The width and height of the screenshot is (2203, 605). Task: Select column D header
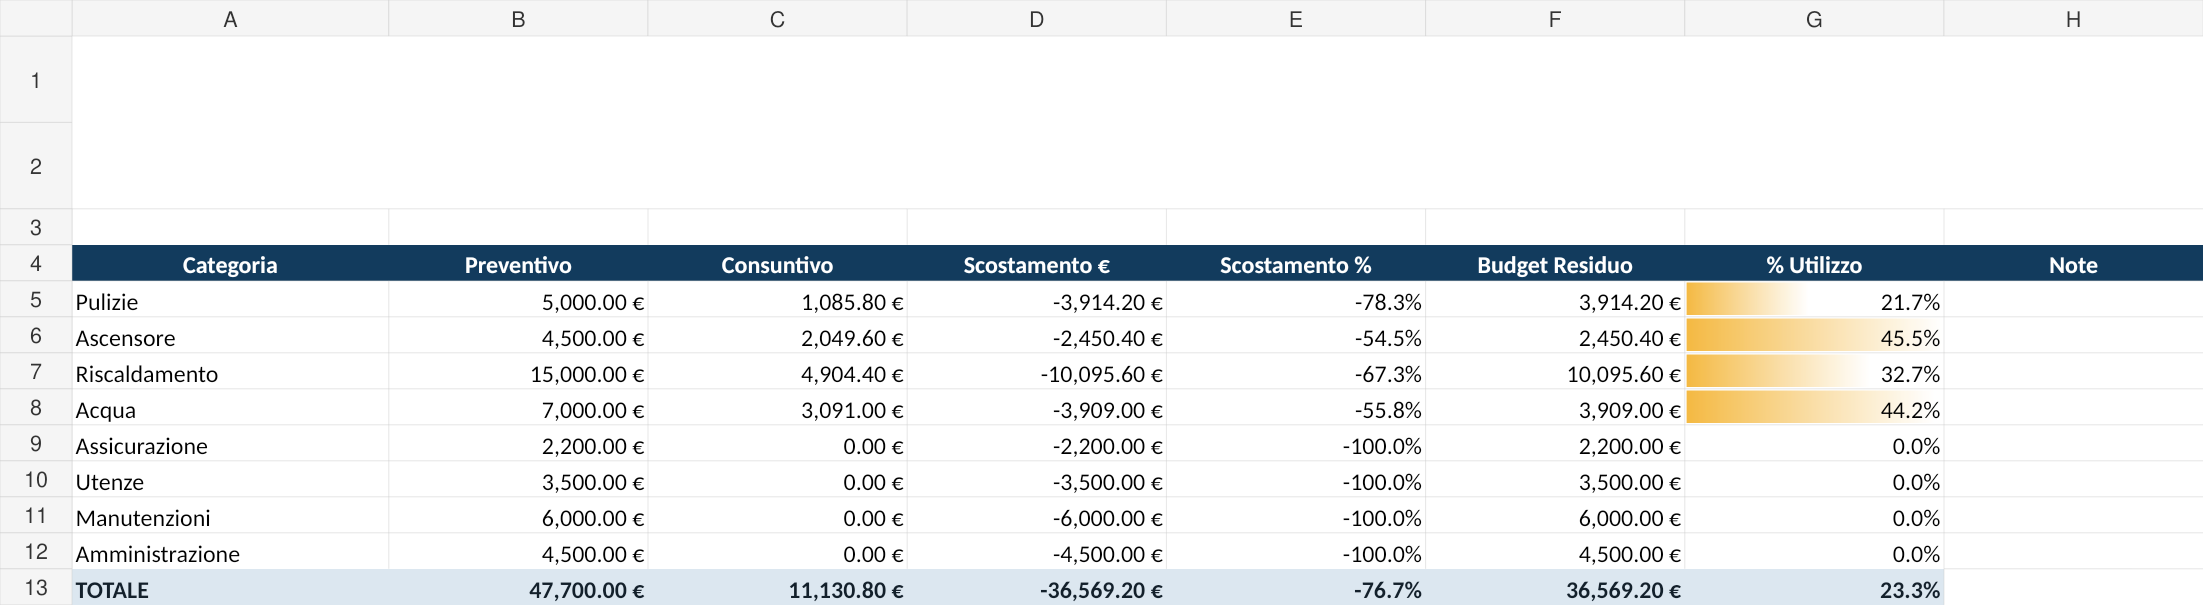click(1037, 18)
